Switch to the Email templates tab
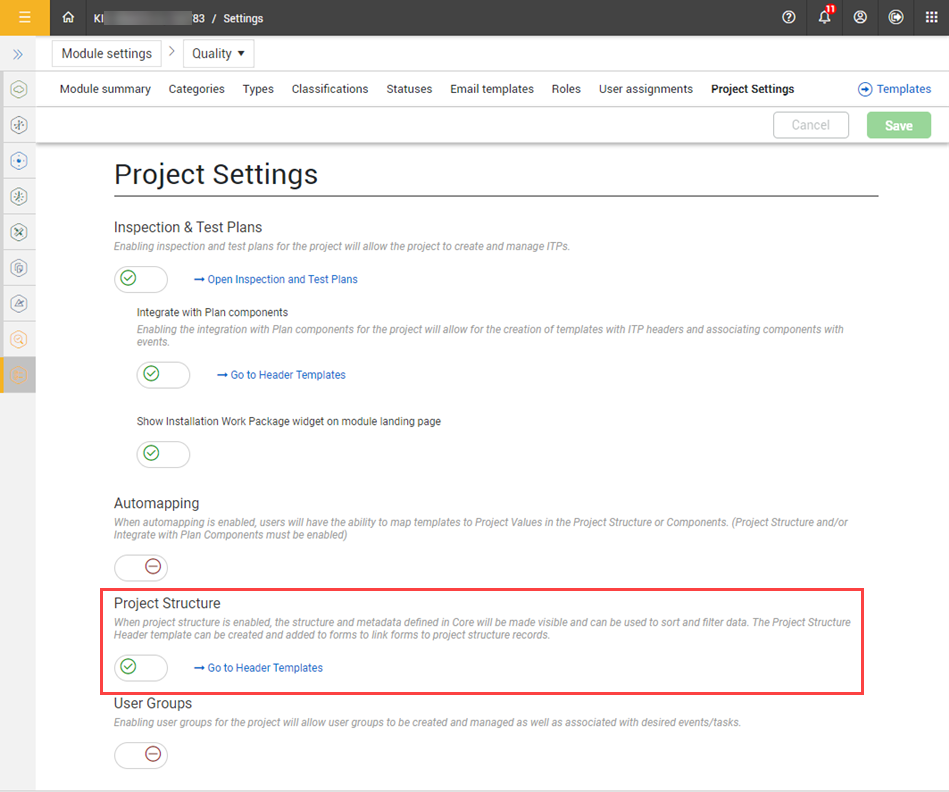The image size is (949, 792). click(491, 89)
